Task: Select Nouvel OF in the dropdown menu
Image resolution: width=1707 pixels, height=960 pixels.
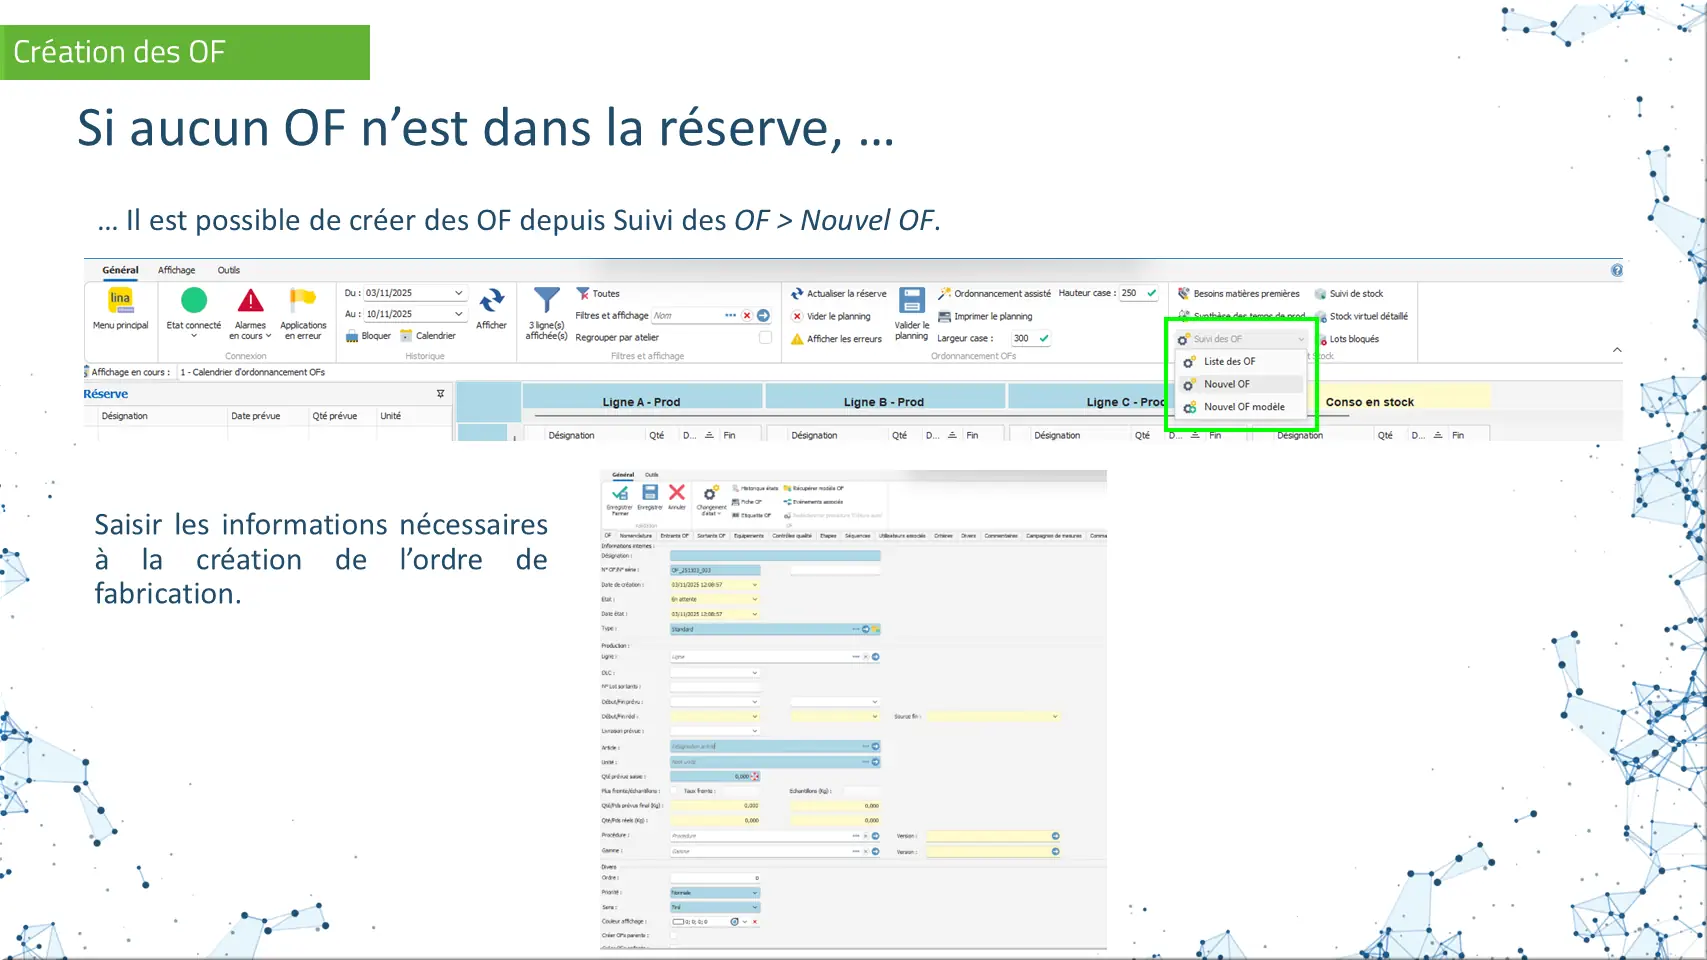Action: [1227, 384]
